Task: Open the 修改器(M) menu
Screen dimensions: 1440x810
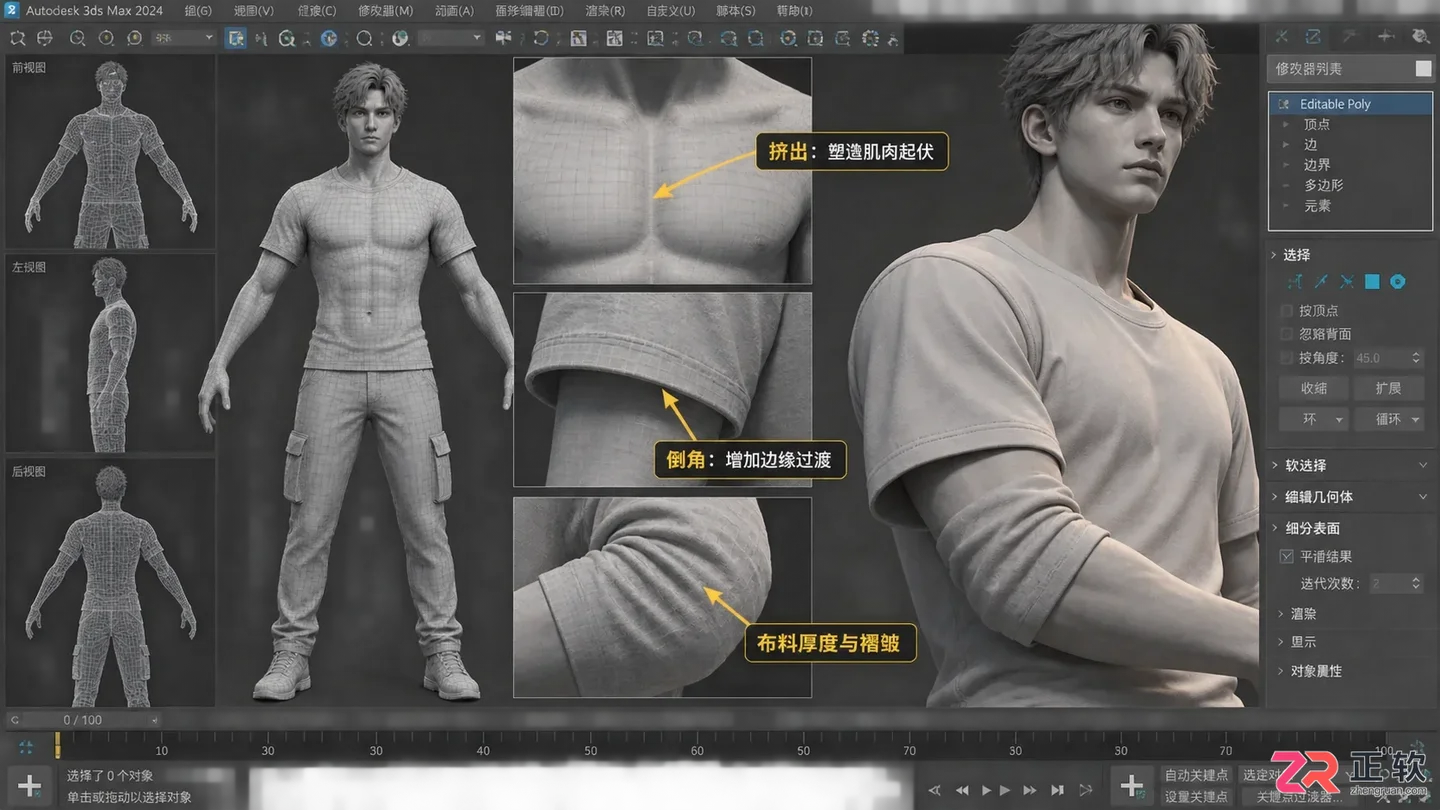Action: [385, 11]
